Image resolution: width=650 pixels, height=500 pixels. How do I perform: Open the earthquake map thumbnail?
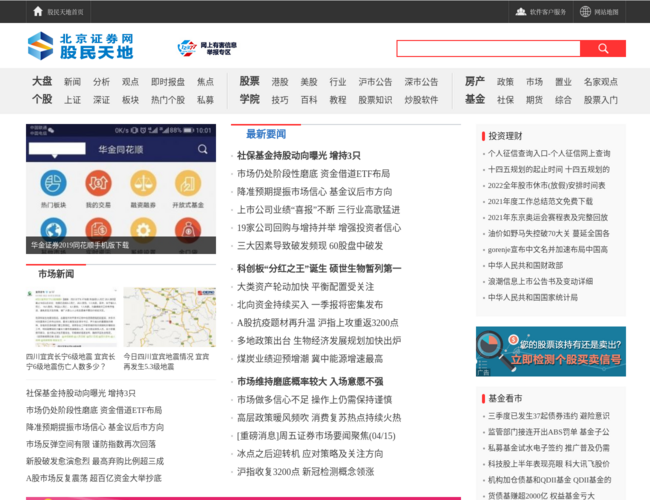point(170,317)
